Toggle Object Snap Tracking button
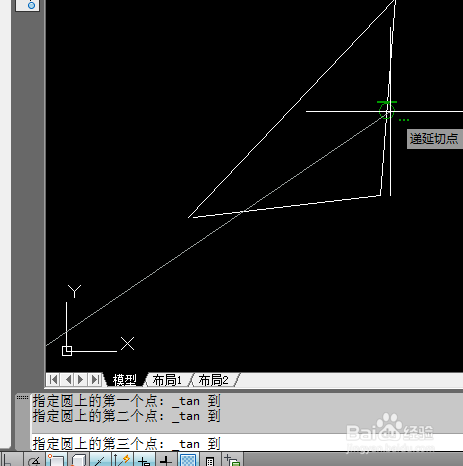The image size is (463, 466). point(100,460)
